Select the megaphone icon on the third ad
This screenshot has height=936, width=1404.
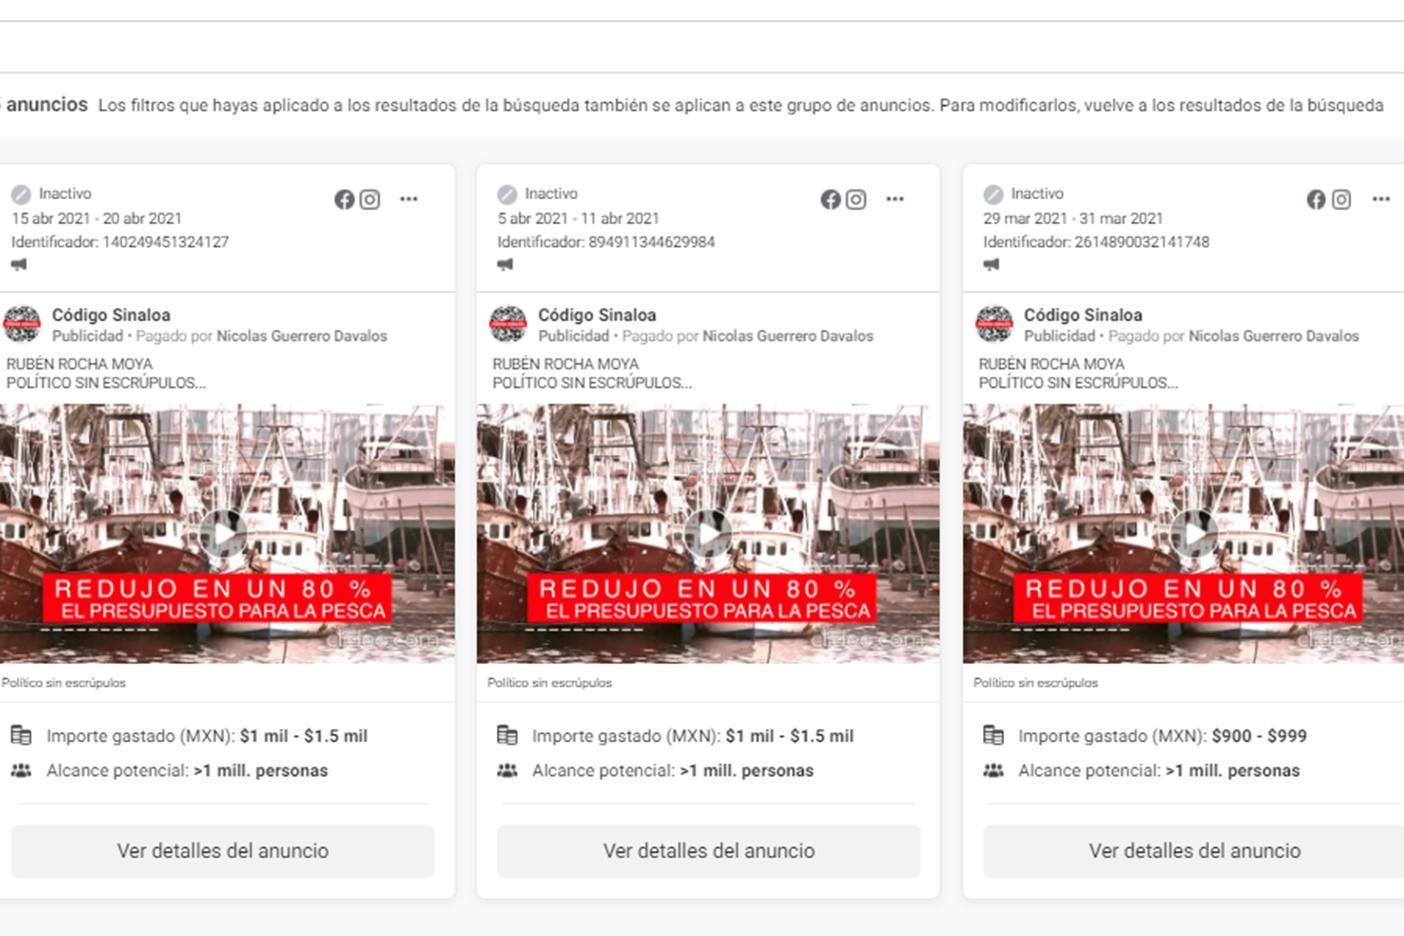(x=991, y=264)
